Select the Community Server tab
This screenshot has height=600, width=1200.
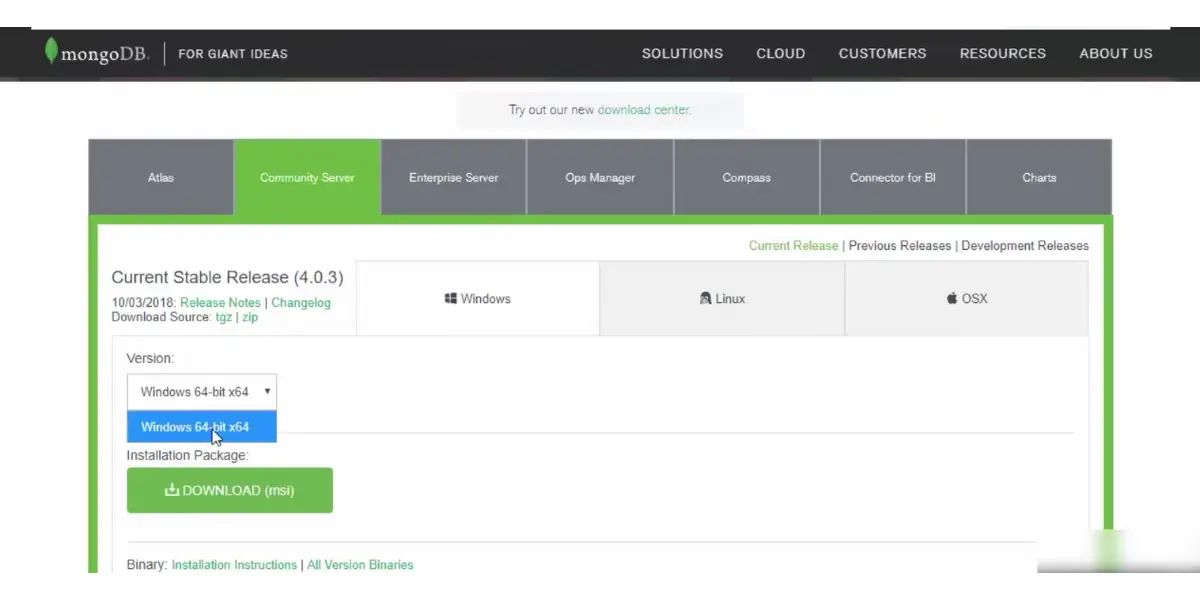tap(307, 178)
